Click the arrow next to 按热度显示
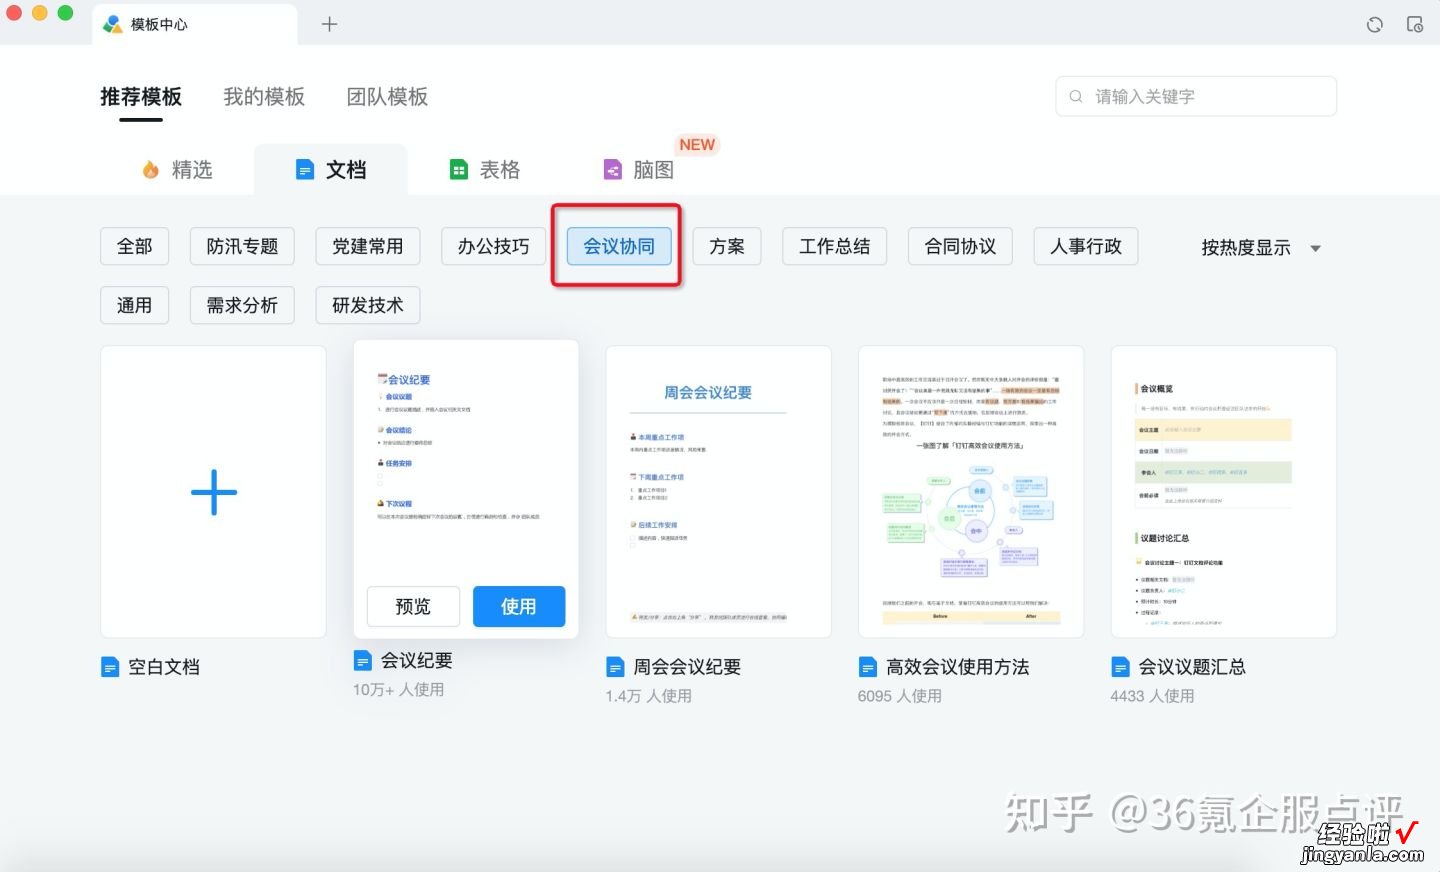This screenshot has height=872, width=1440. pos(1315,249)
